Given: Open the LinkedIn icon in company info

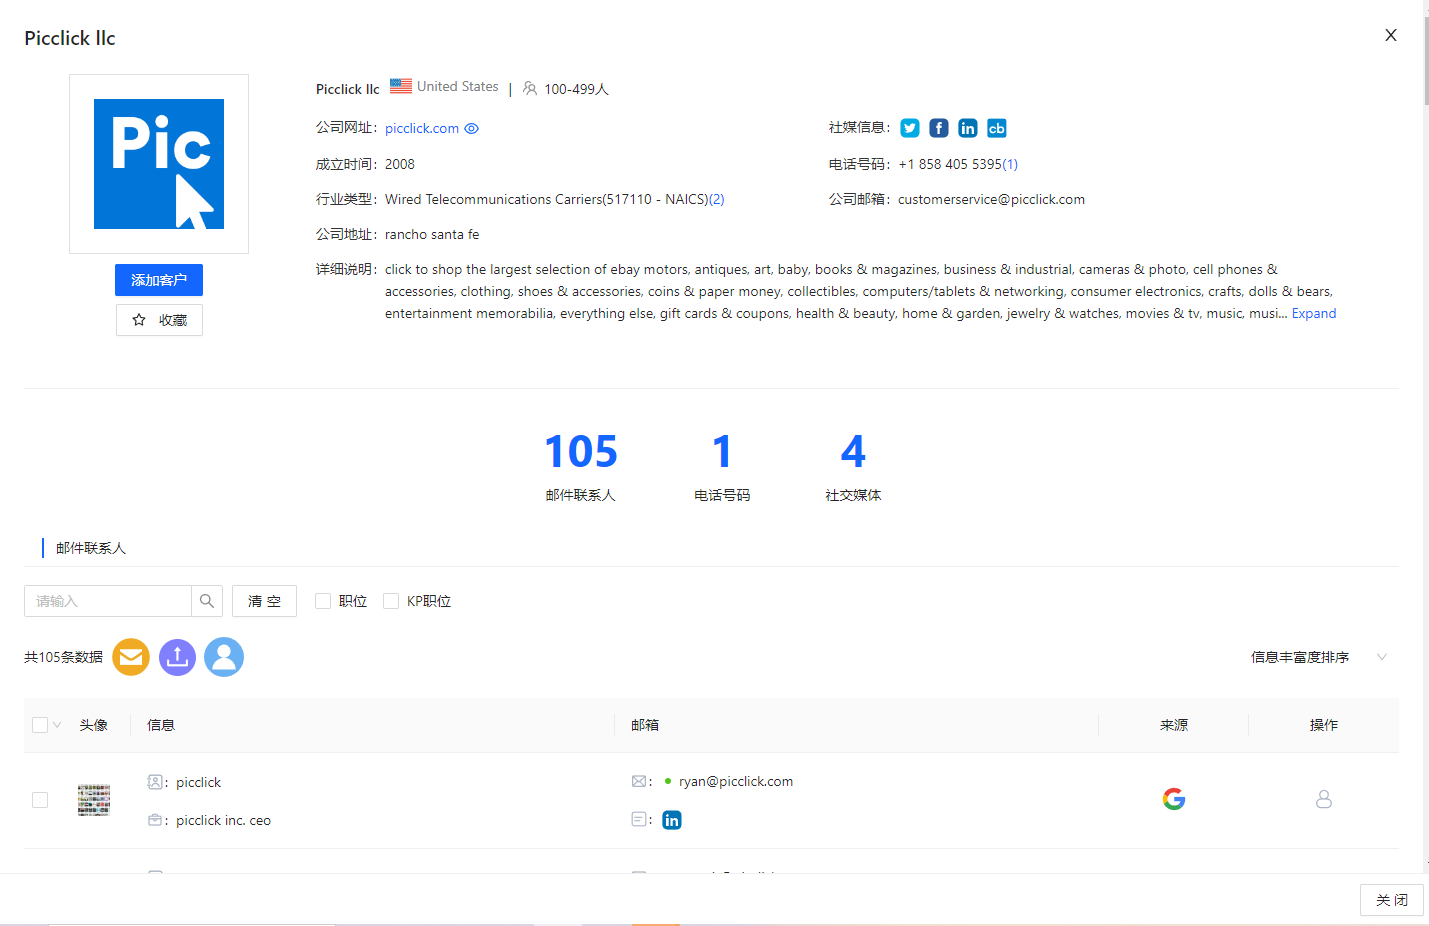Looking at the screenshot, I should click(967, 128).
